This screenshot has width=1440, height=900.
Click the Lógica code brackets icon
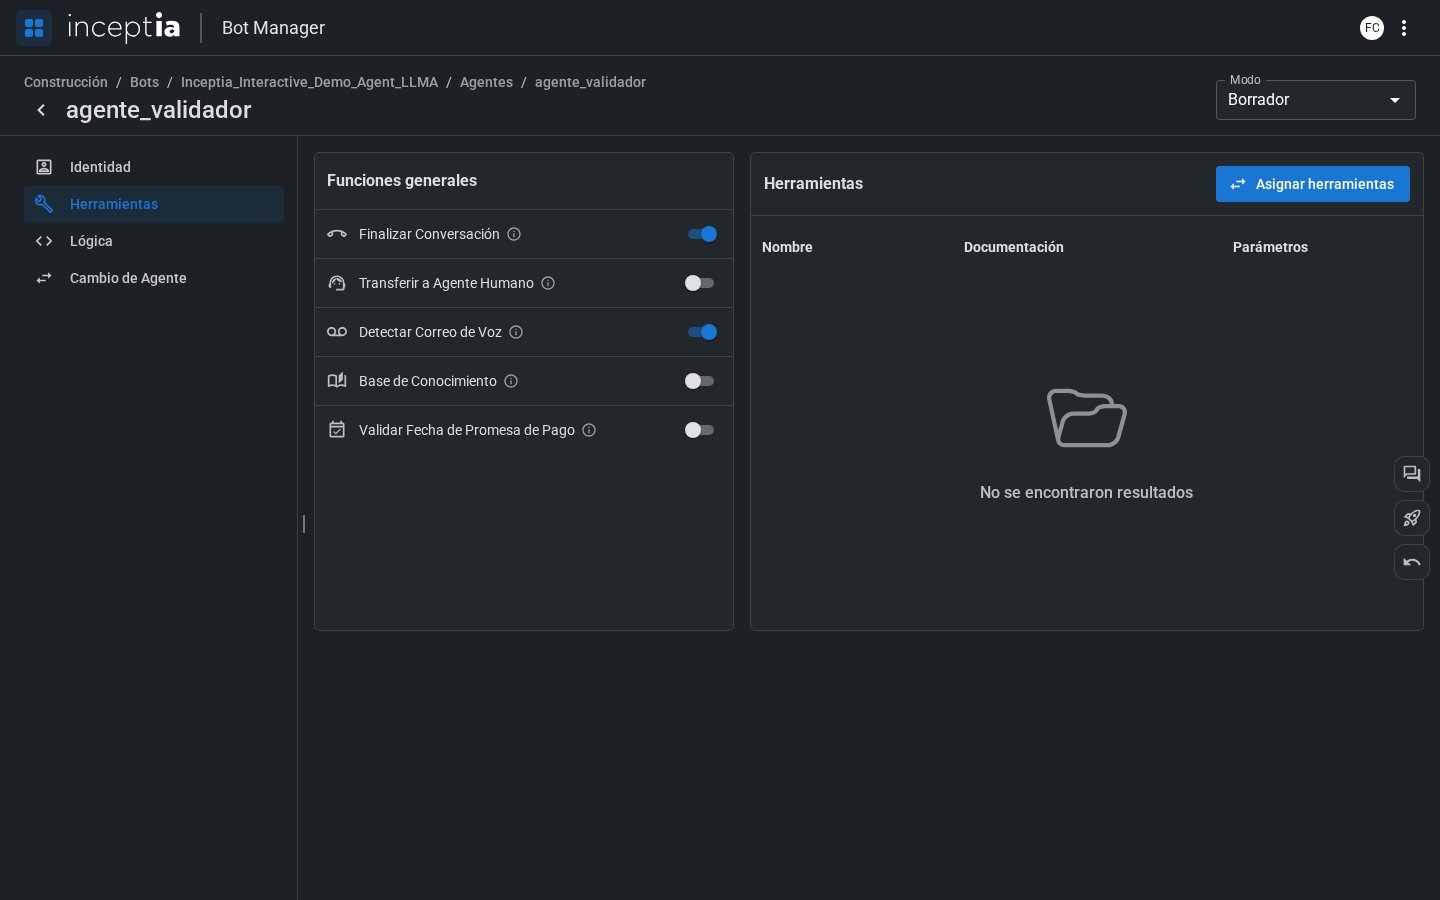coord(44,241)
